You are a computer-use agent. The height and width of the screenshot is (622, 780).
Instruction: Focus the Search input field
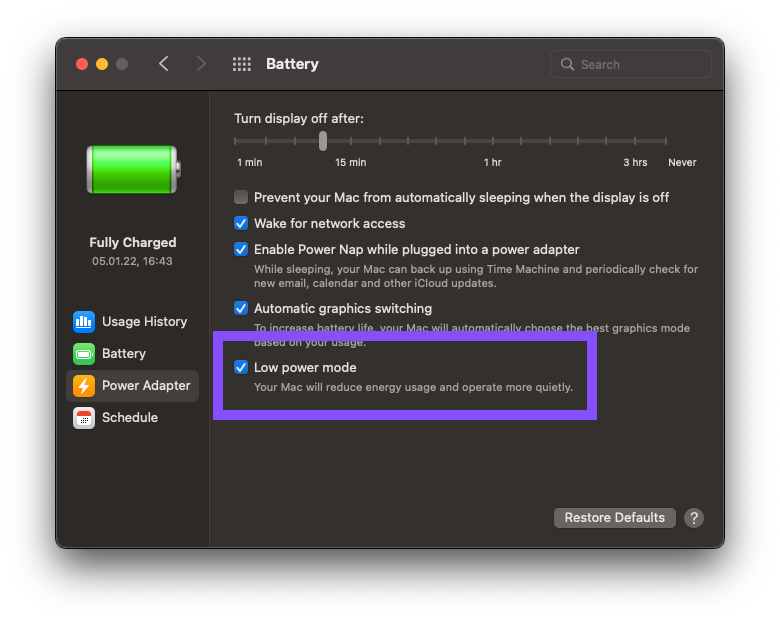point(640,65)
